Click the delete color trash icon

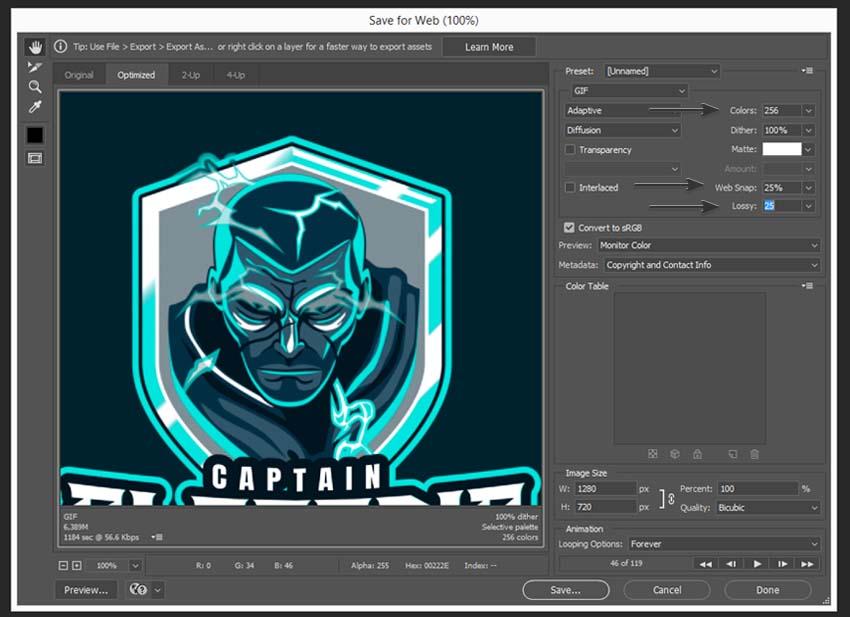click(x=755, y=454)
